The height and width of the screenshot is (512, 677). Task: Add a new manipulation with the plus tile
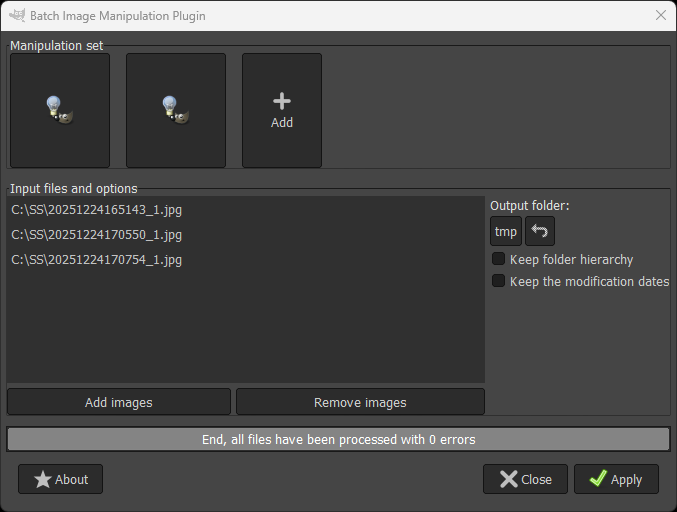pos(282,110)
